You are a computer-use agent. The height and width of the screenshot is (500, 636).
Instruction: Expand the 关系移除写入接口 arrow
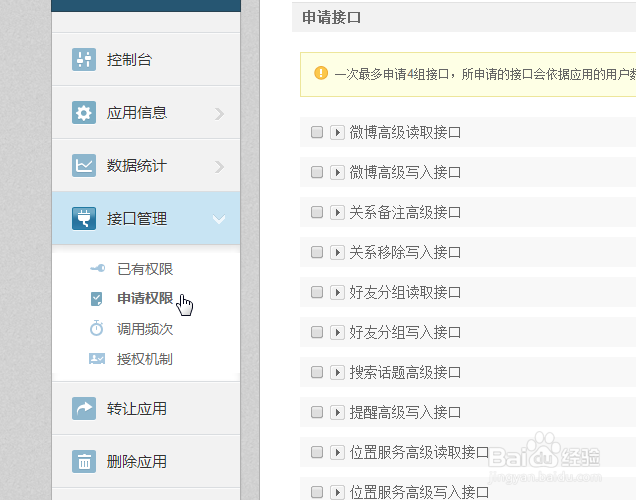(x=337, y=252)
